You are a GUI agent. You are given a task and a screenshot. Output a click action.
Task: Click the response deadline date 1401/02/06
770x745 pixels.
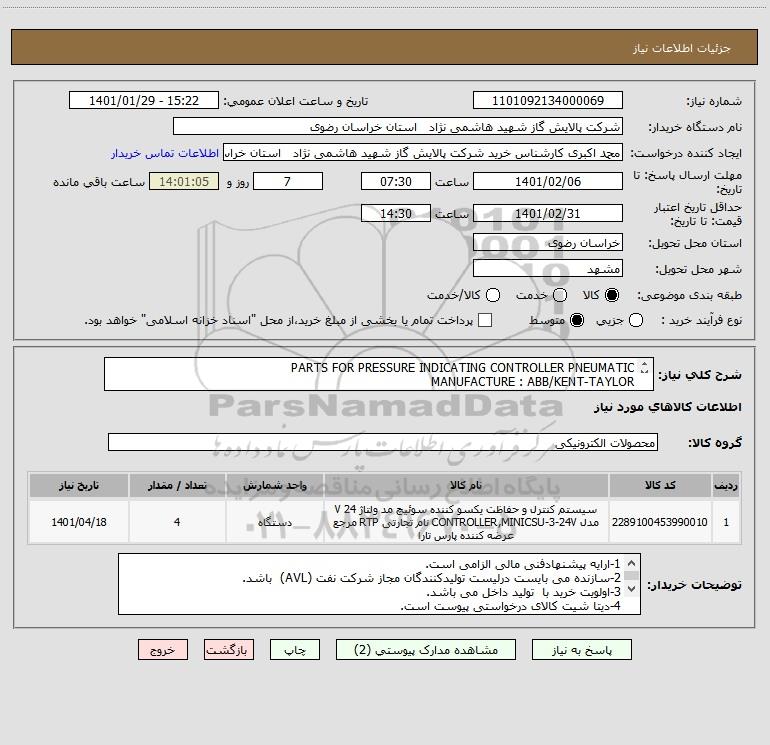pos(548,181)
